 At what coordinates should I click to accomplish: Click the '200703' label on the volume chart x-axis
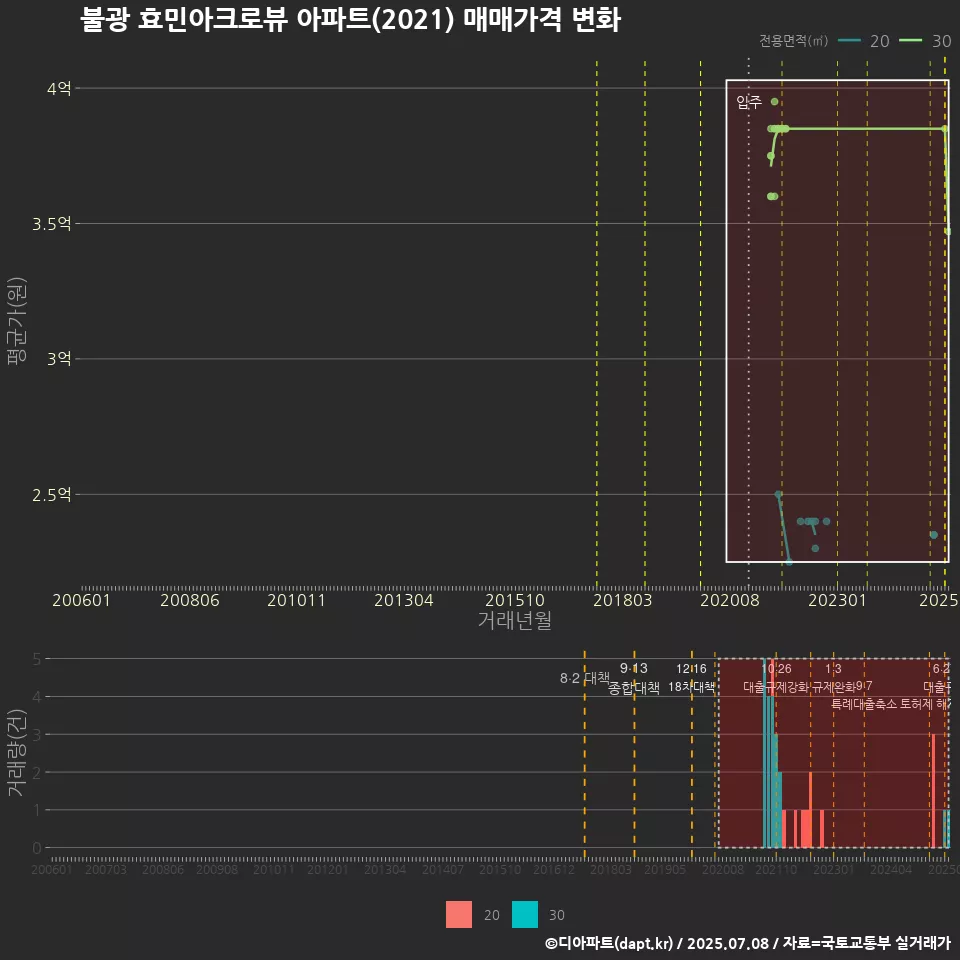tap(106, 869)
